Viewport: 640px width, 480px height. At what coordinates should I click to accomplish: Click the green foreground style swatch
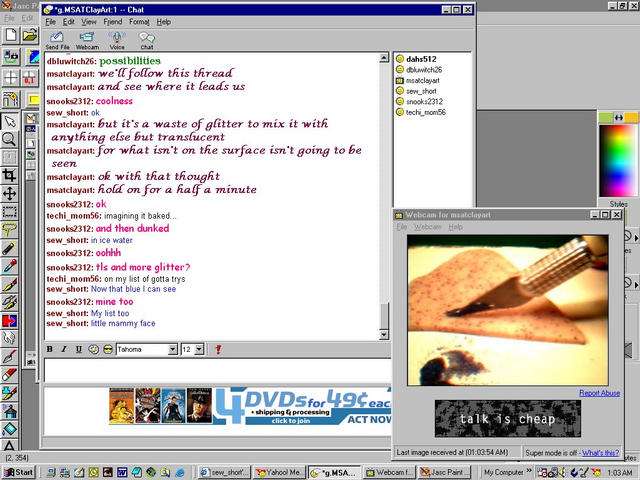pyautogui.click(x=605, y=118)
